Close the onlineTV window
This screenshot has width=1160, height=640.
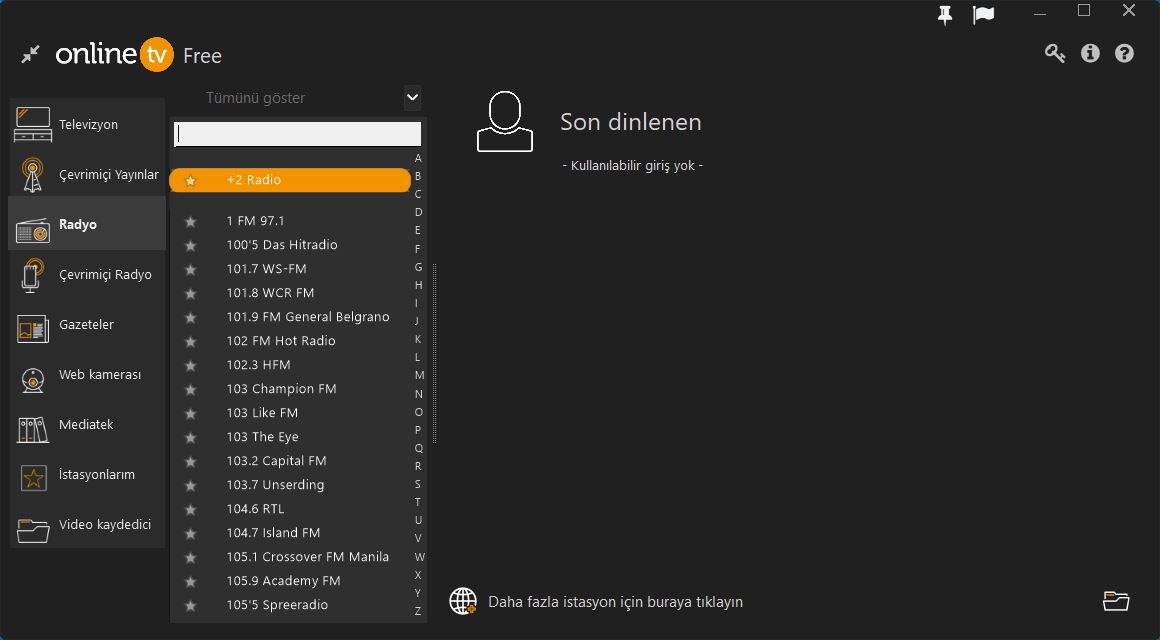pos(1128,11)
